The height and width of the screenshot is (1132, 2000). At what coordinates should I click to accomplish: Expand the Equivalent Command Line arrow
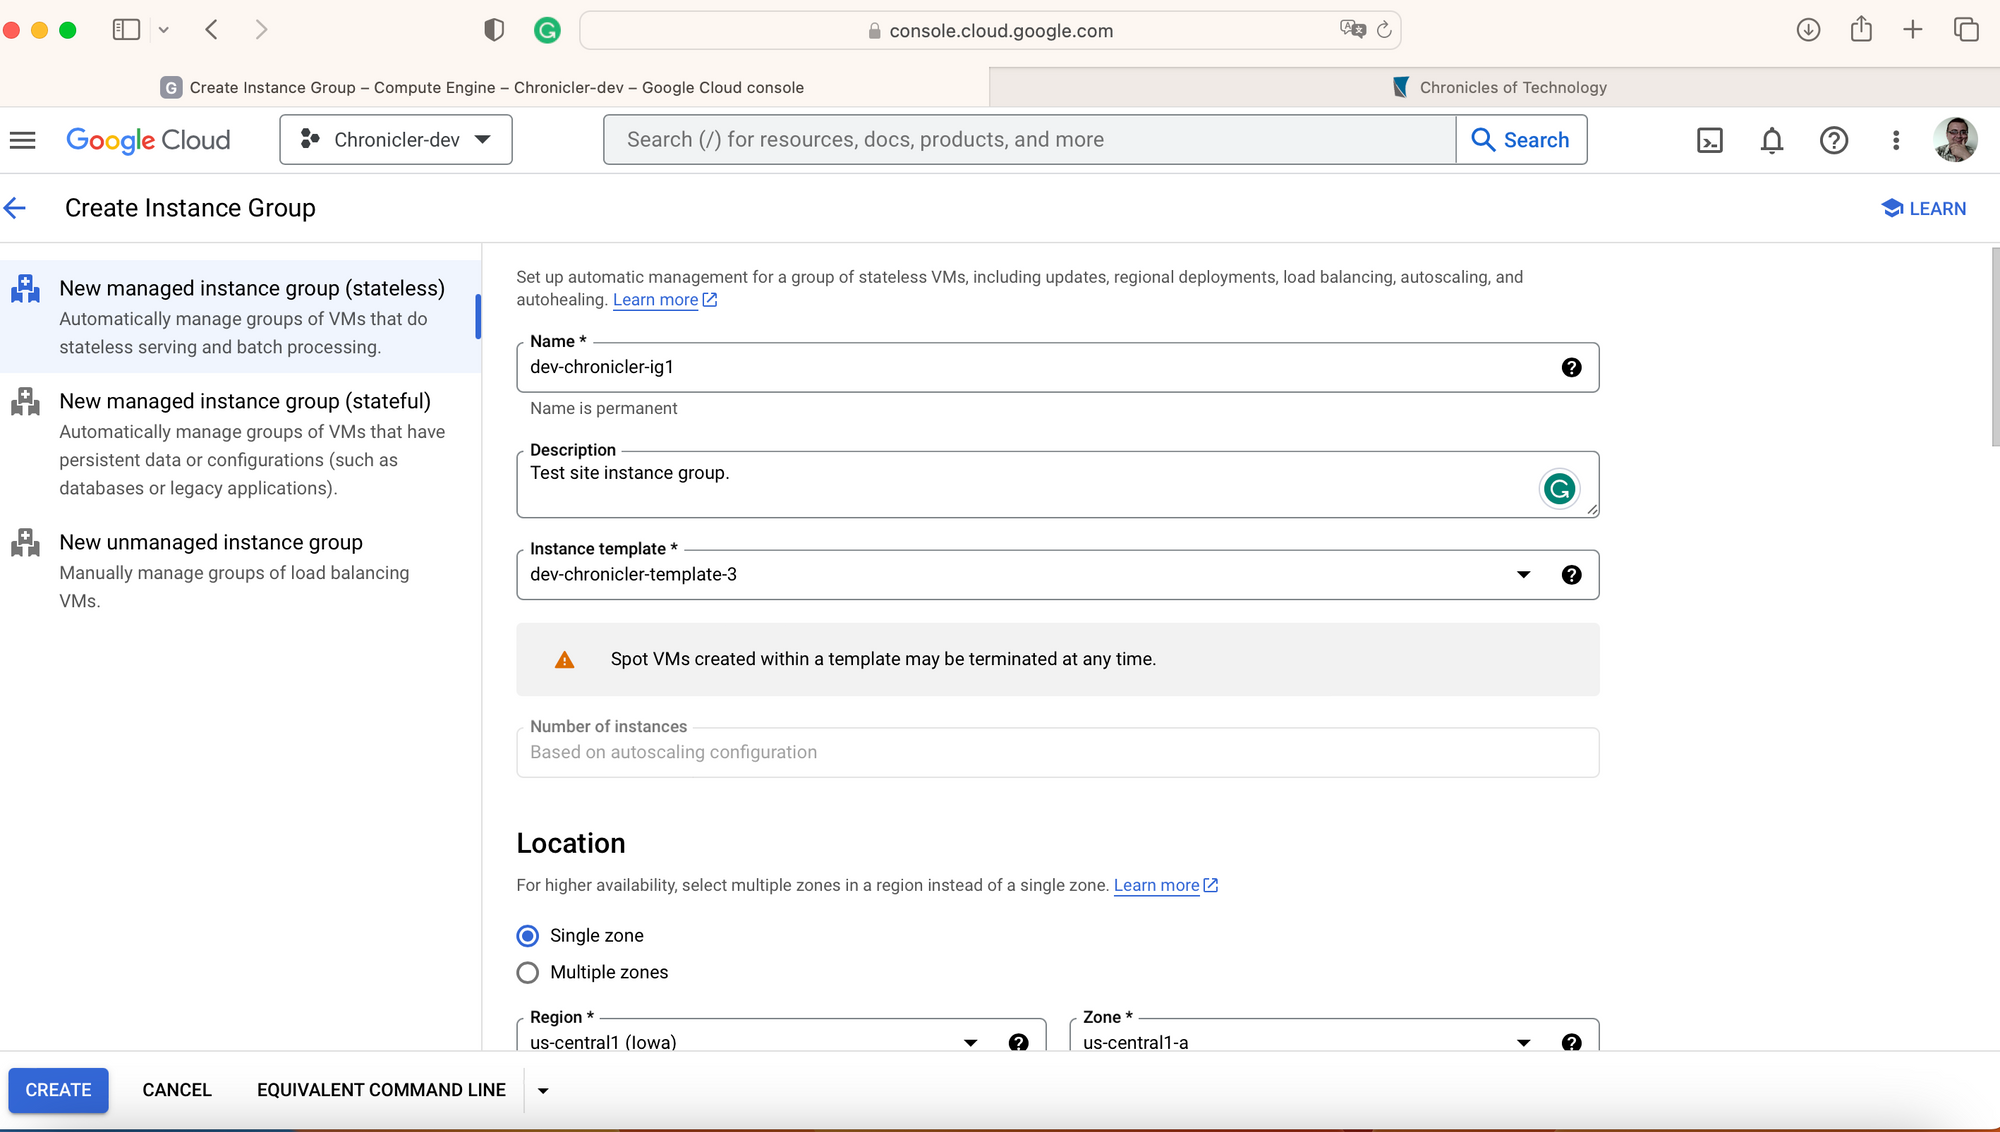(x=543, y=1091)
